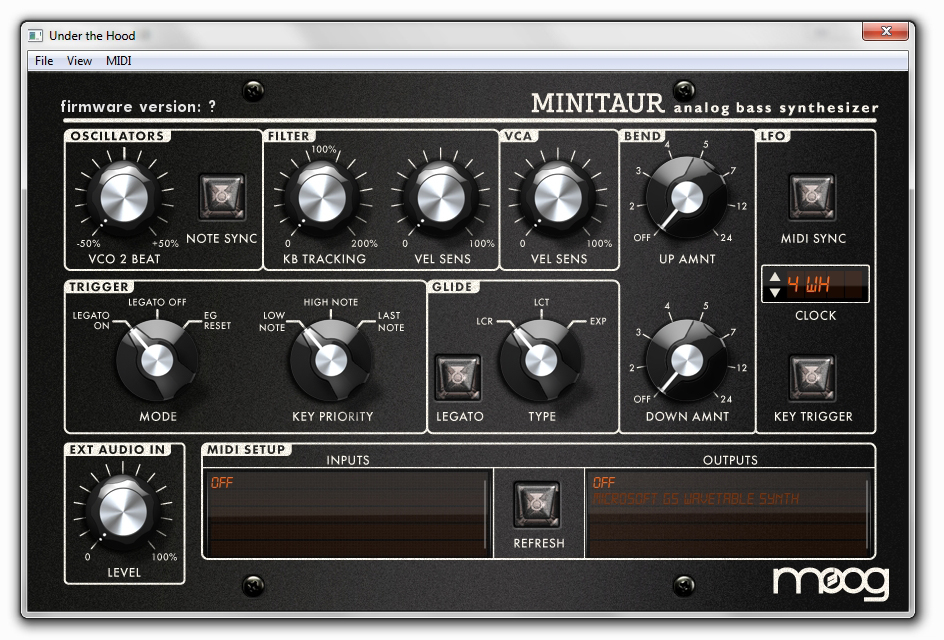Click the filter KB TRACKING knob
This screenshot has height=640, width=944.
[323, 196]
